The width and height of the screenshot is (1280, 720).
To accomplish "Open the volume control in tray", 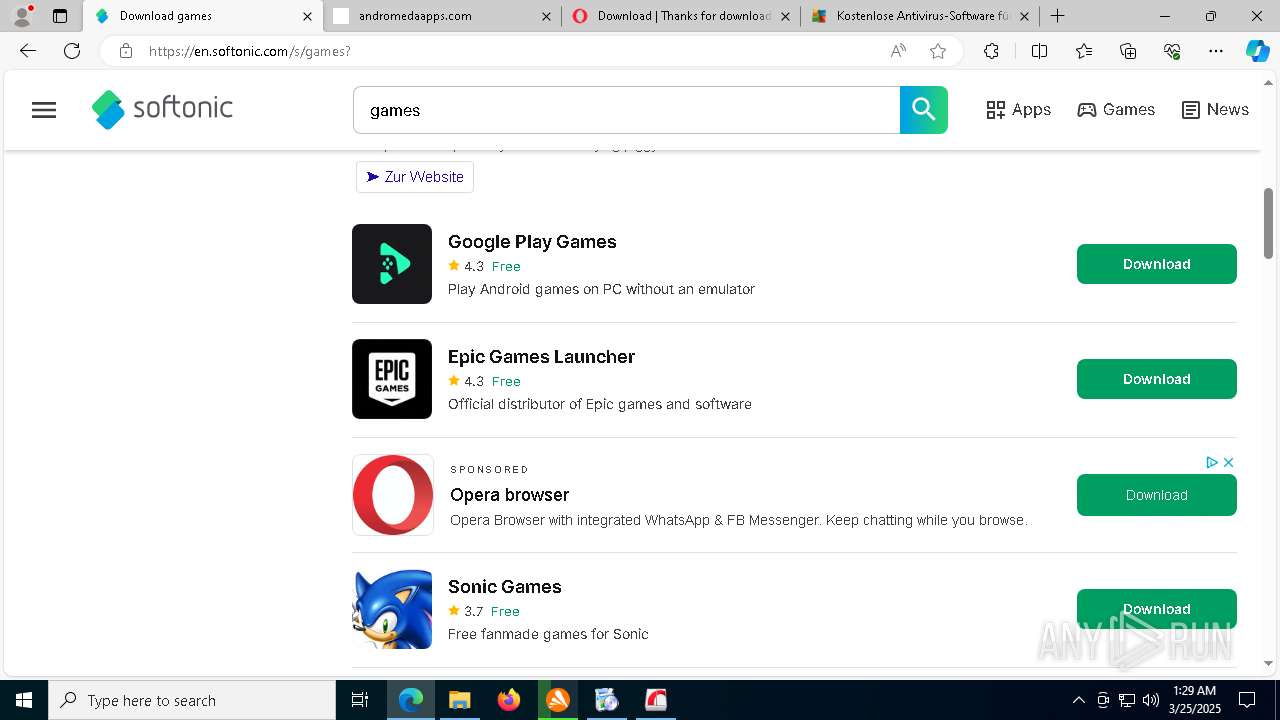I will click(x=1151, y=700).
